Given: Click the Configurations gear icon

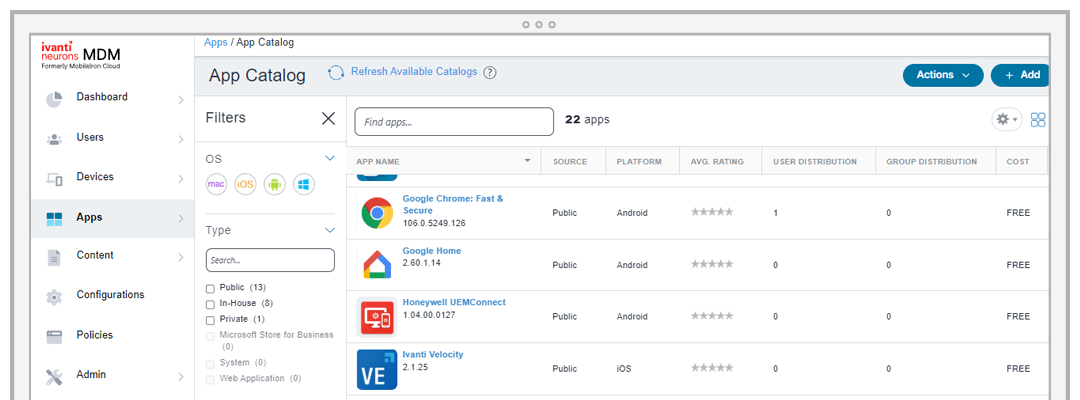Looking at the screenshot, I should [x=54, y=297].
